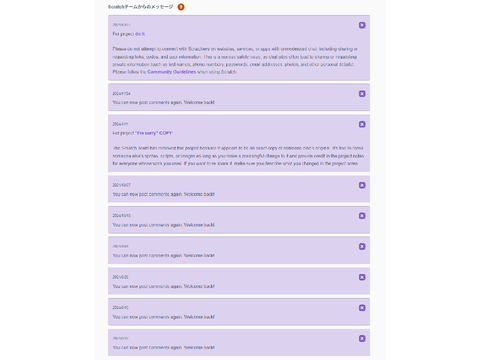Dismiss the sixth "Welcome back!" comment notice
The image size is (480, 360).
[x=362, y=308]
